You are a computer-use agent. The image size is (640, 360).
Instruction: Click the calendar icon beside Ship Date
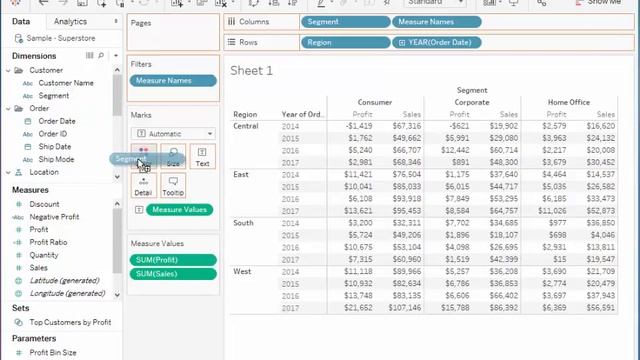point(28,147)
